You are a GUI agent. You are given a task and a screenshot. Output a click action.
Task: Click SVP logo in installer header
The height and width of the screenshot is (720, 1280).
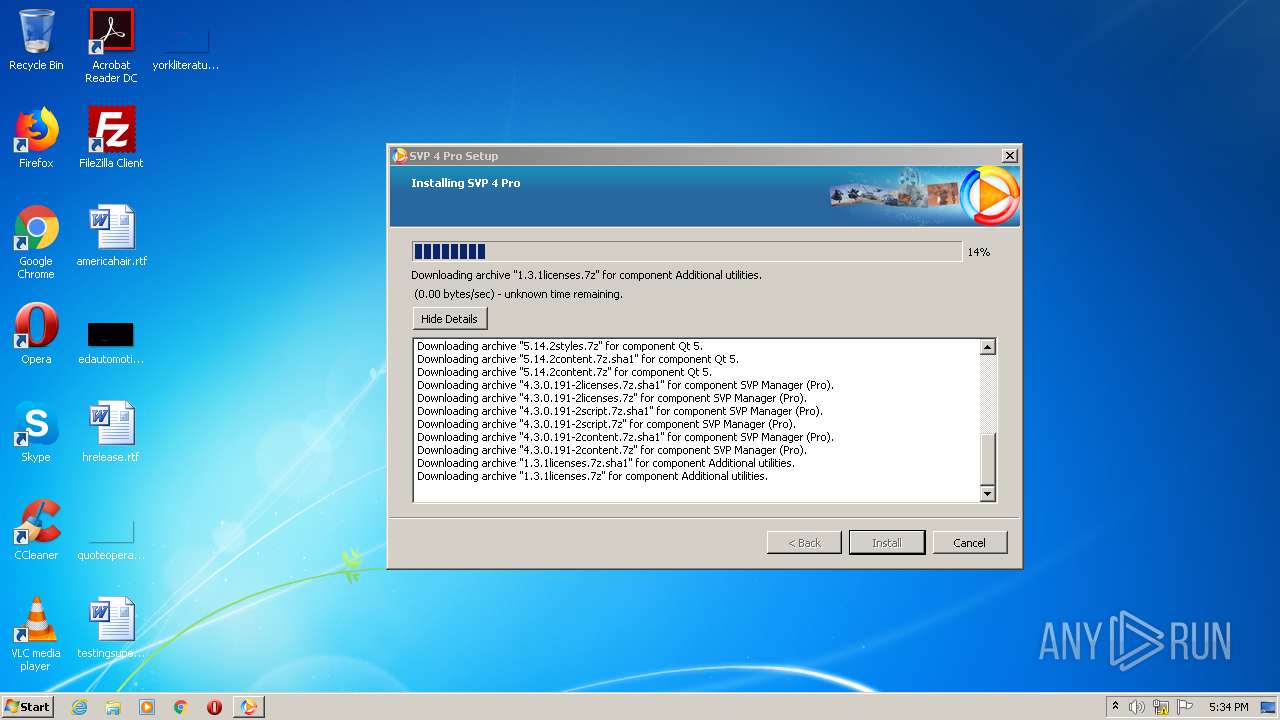coord(990,196)
